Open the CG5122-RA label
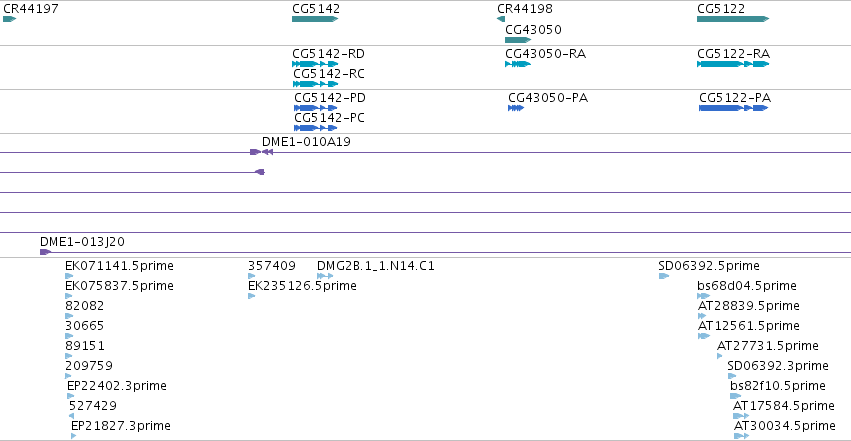 tap(733, 54)
